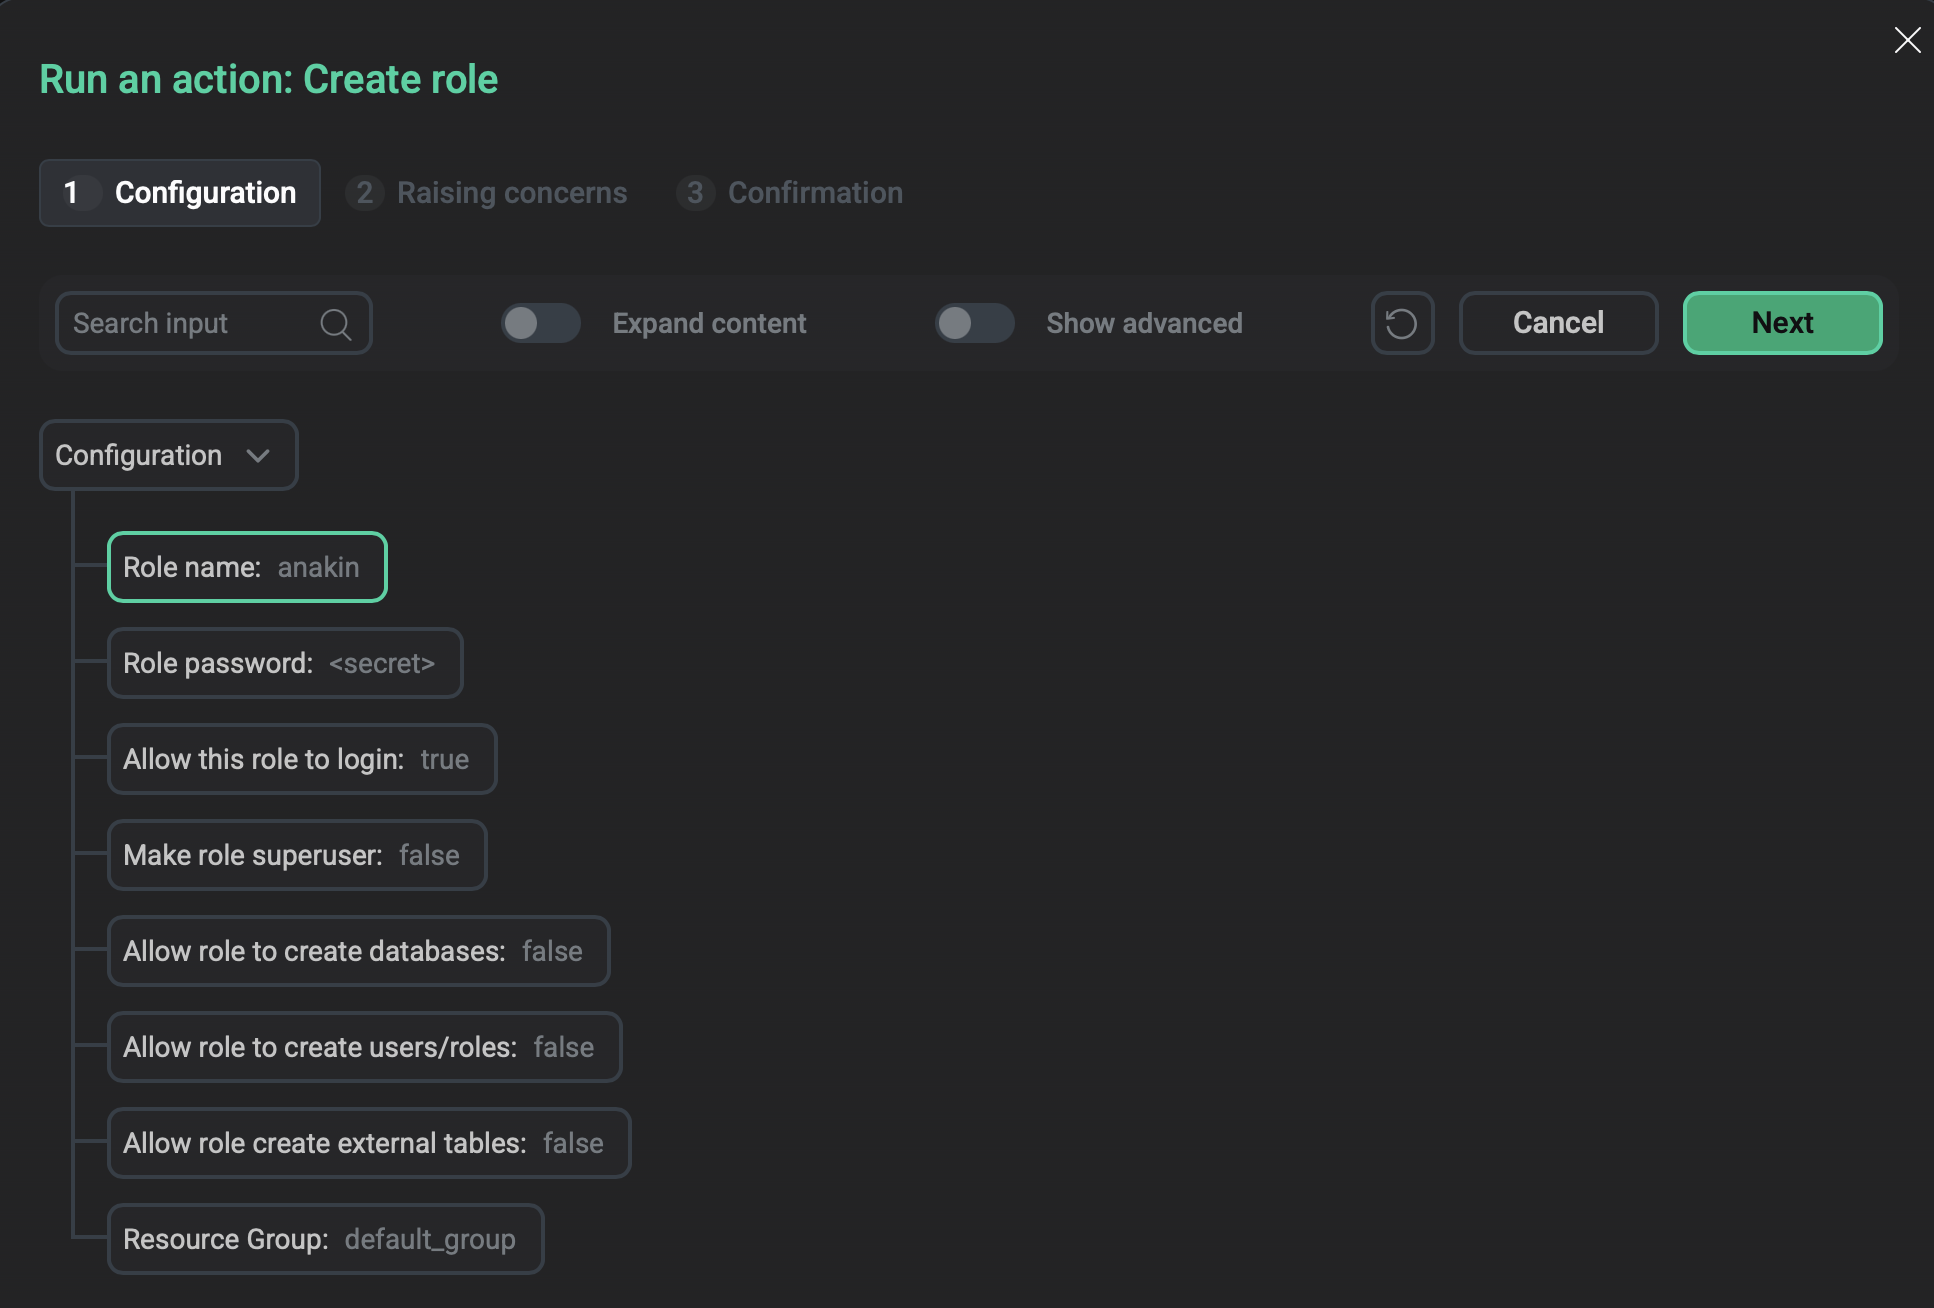The width and height of the screenshot is (1934, 1308).
Task: Open the Role password secret field
Action: pyautogui.click(x=285, y=663)
